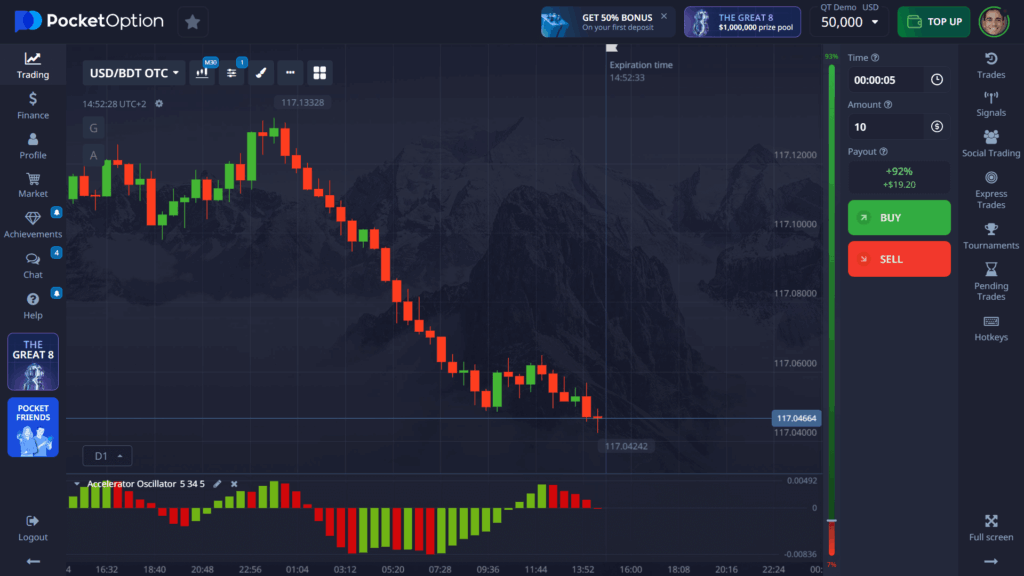
Task: Select the drawing tools brush icon
Action: click(262, 73)
